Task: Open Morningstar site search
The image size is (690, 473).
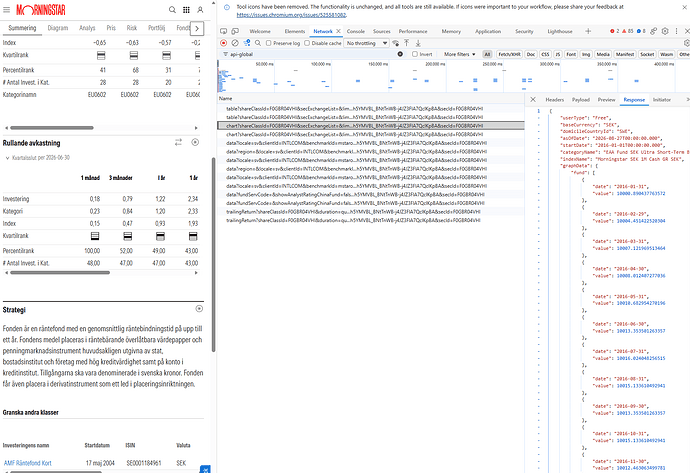Action: pos(172,9)
